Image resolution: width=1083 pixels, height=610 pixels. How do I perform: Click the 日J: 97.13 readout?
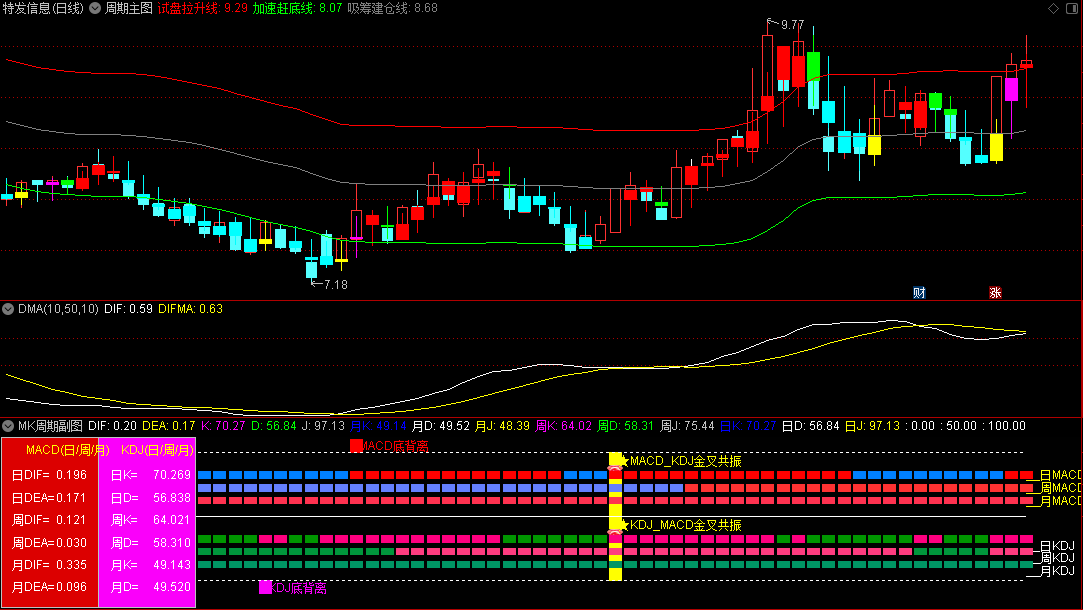click(872, 426)
